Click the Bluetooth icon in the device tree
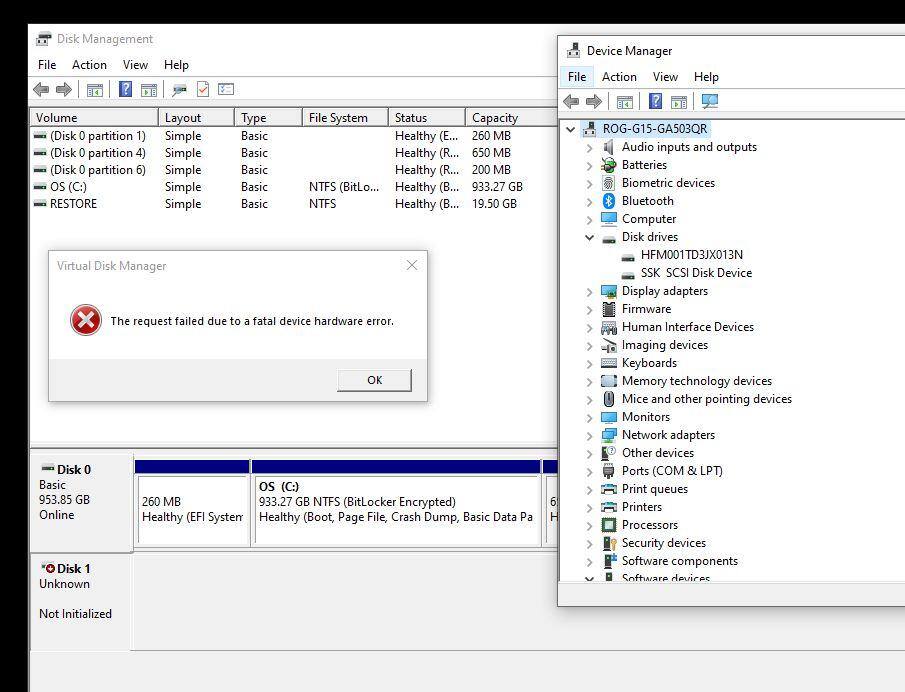This screenshot has height=692, width=905. 609,201
